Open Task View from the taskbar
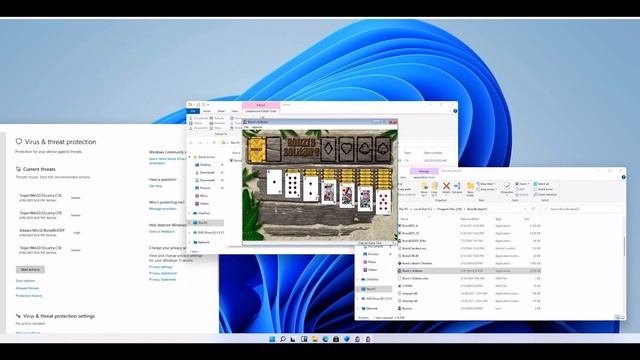 (293, 339)
